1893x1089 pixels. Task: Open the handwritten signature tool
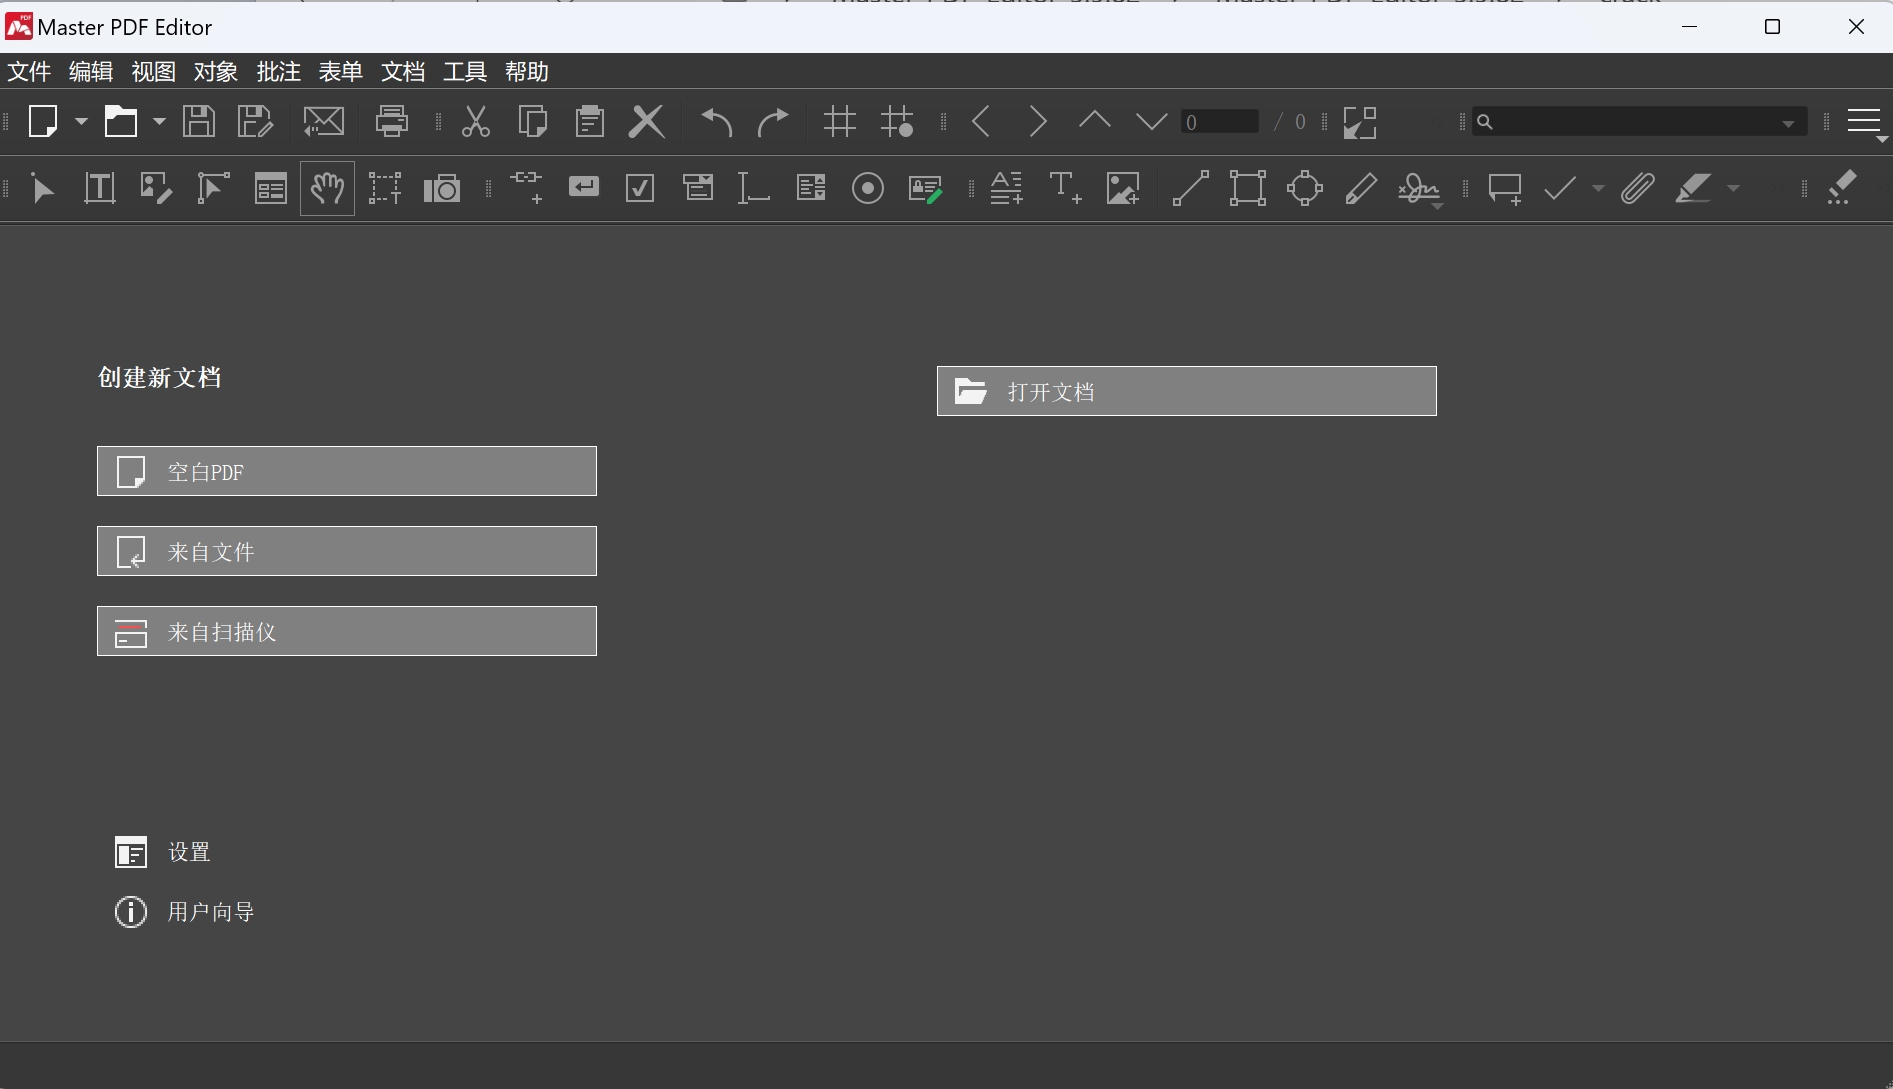[x=1420, y=189]
